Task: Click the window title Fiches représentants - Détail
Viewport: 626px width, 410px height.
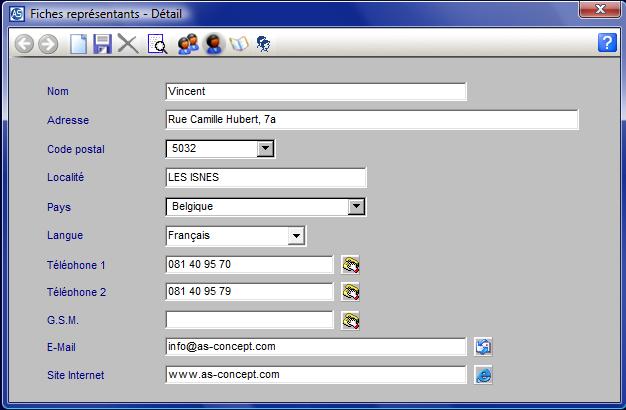Action: coord(106,14)
